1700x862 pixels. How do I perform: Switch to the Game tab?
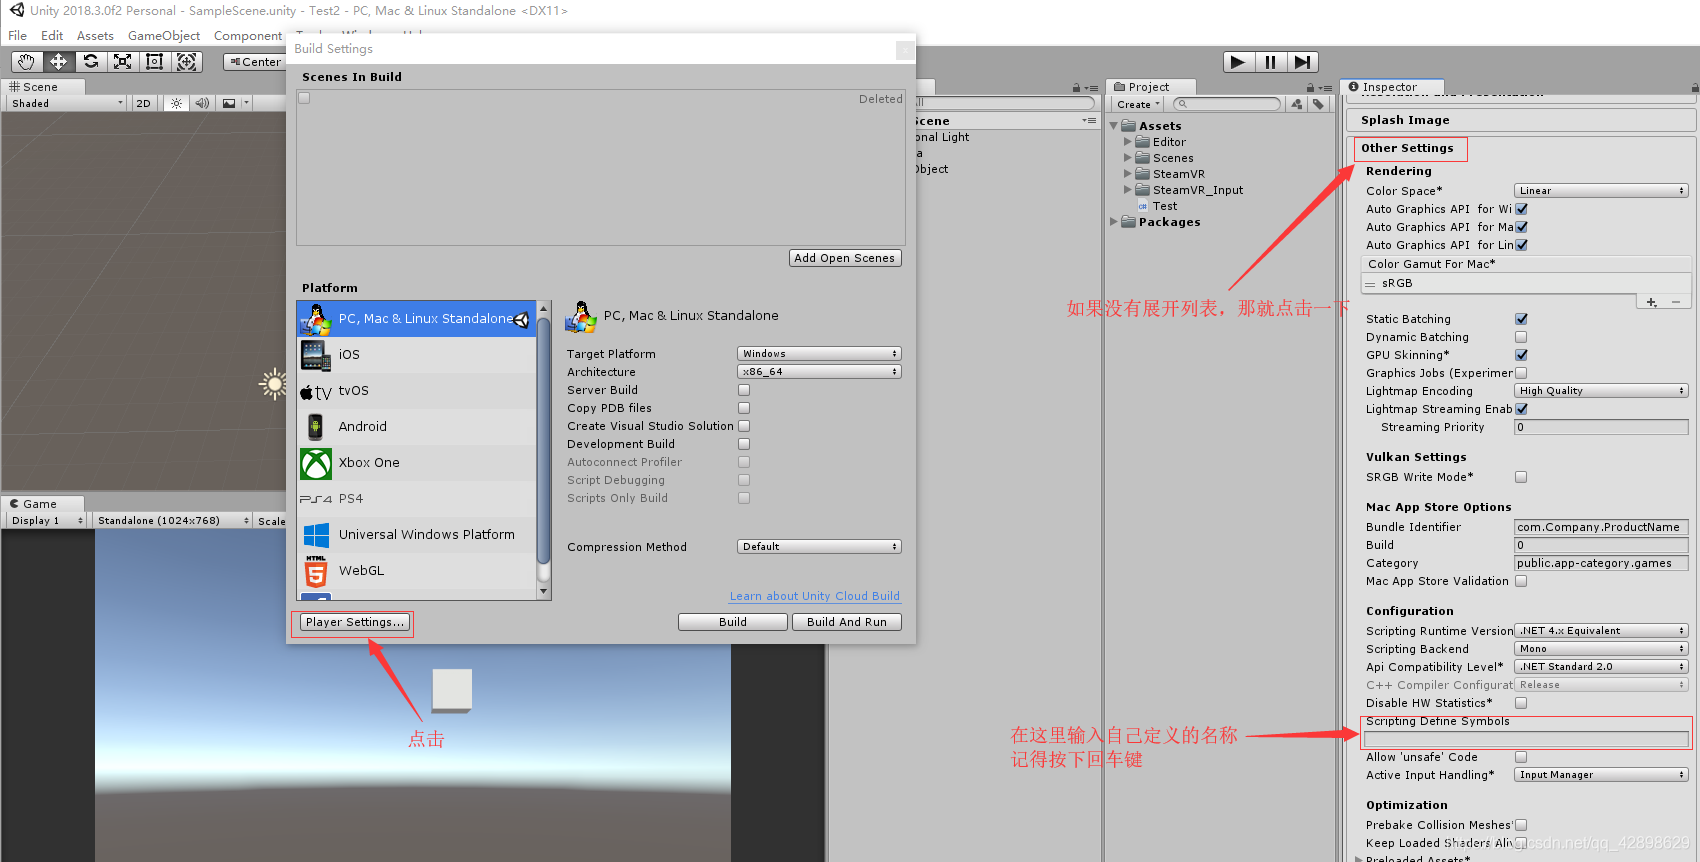click(x=42, y=504)
